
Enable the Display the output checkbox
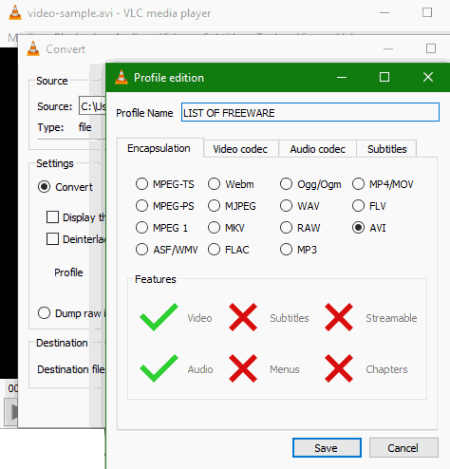point(53,217)
